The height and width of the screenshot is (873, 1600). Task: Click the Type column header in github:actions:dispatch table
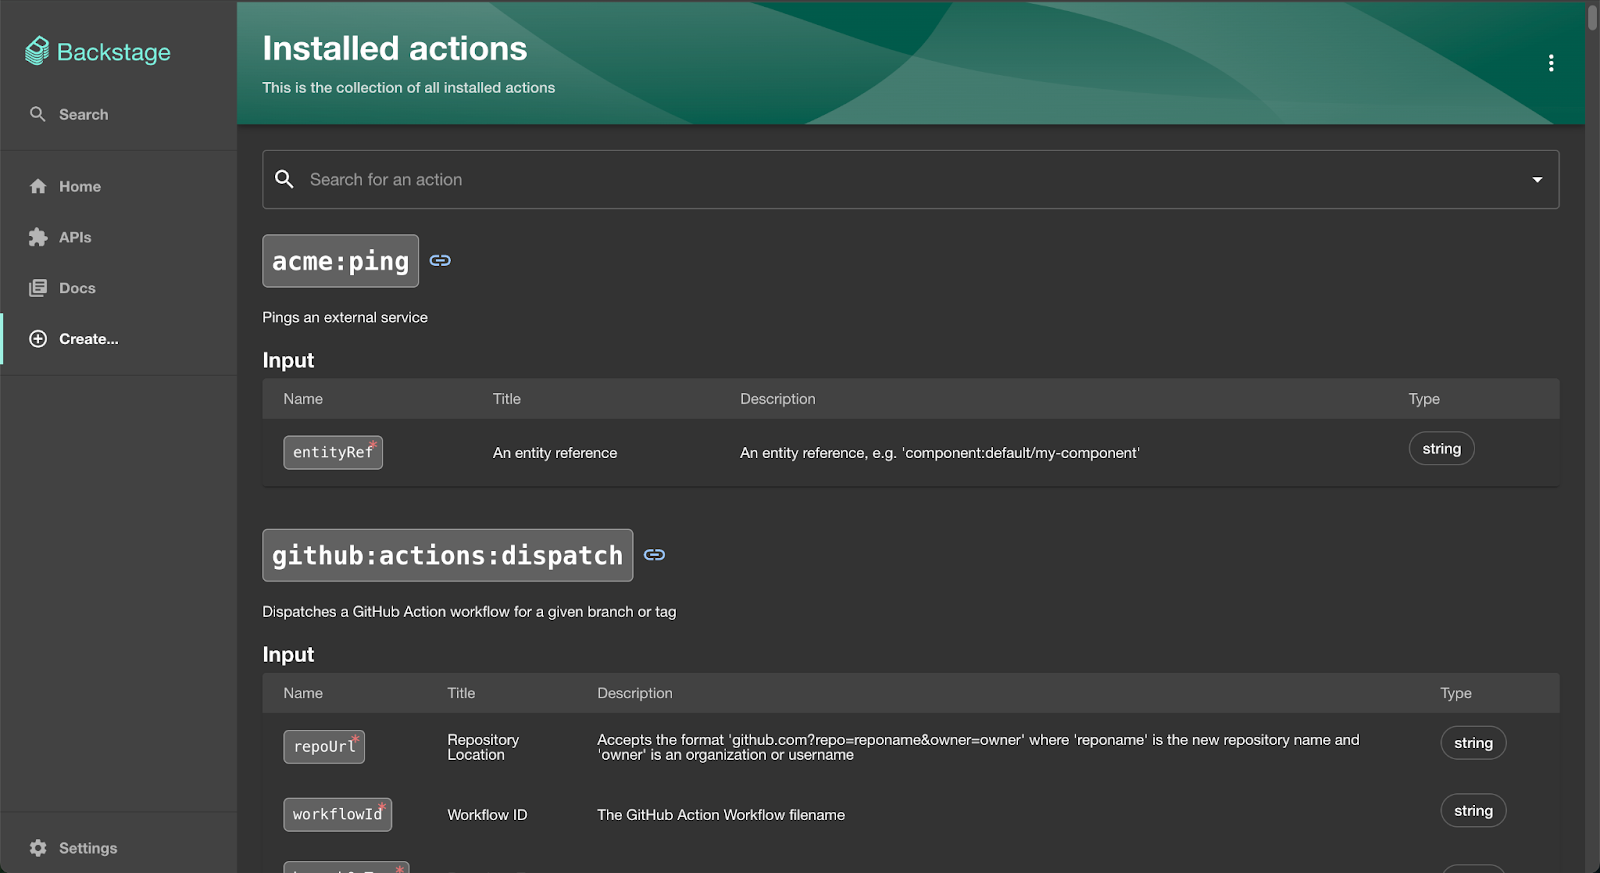(x=1456, y=693)
